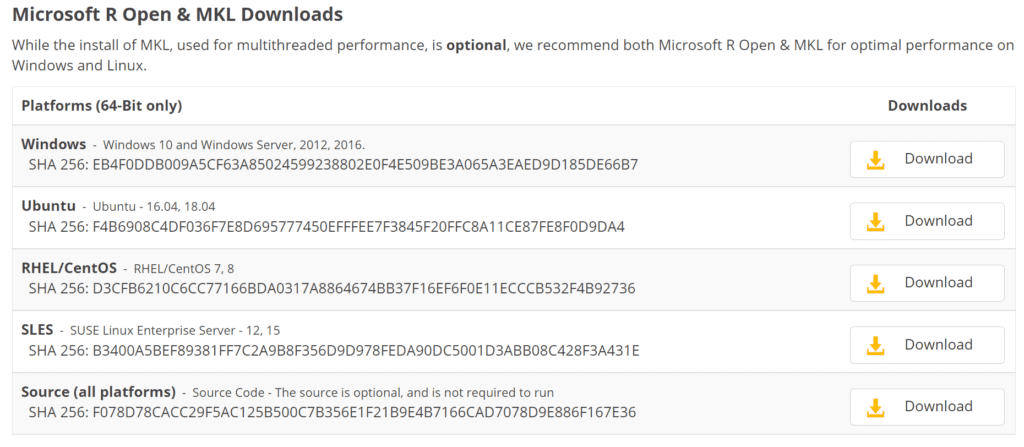
Task: Click the bold word optional in description
Action: click(x=476, y=46)
